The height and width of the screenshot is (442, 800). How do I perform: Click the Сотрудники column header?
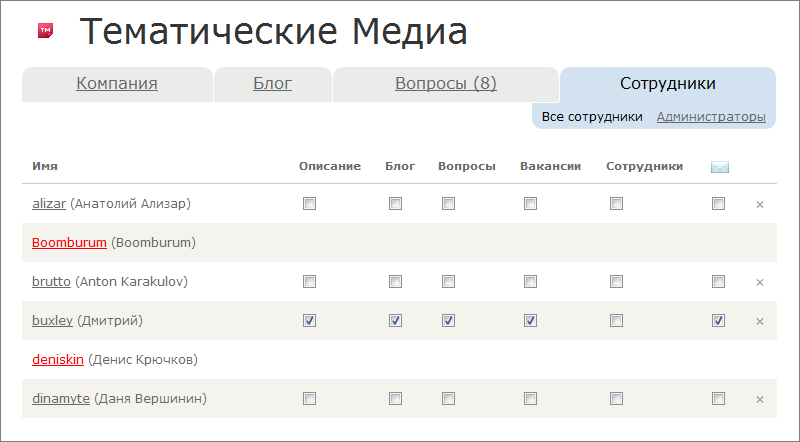(x=644, y=166)
